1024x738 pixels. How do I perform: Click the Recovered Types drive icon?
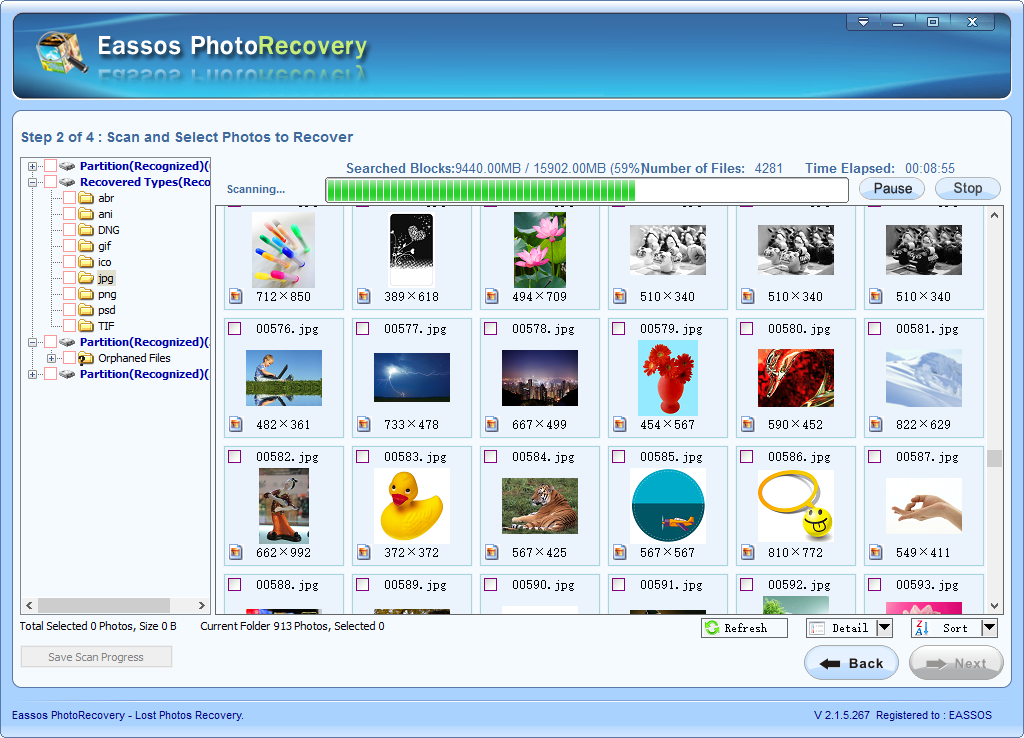(67, 182)
